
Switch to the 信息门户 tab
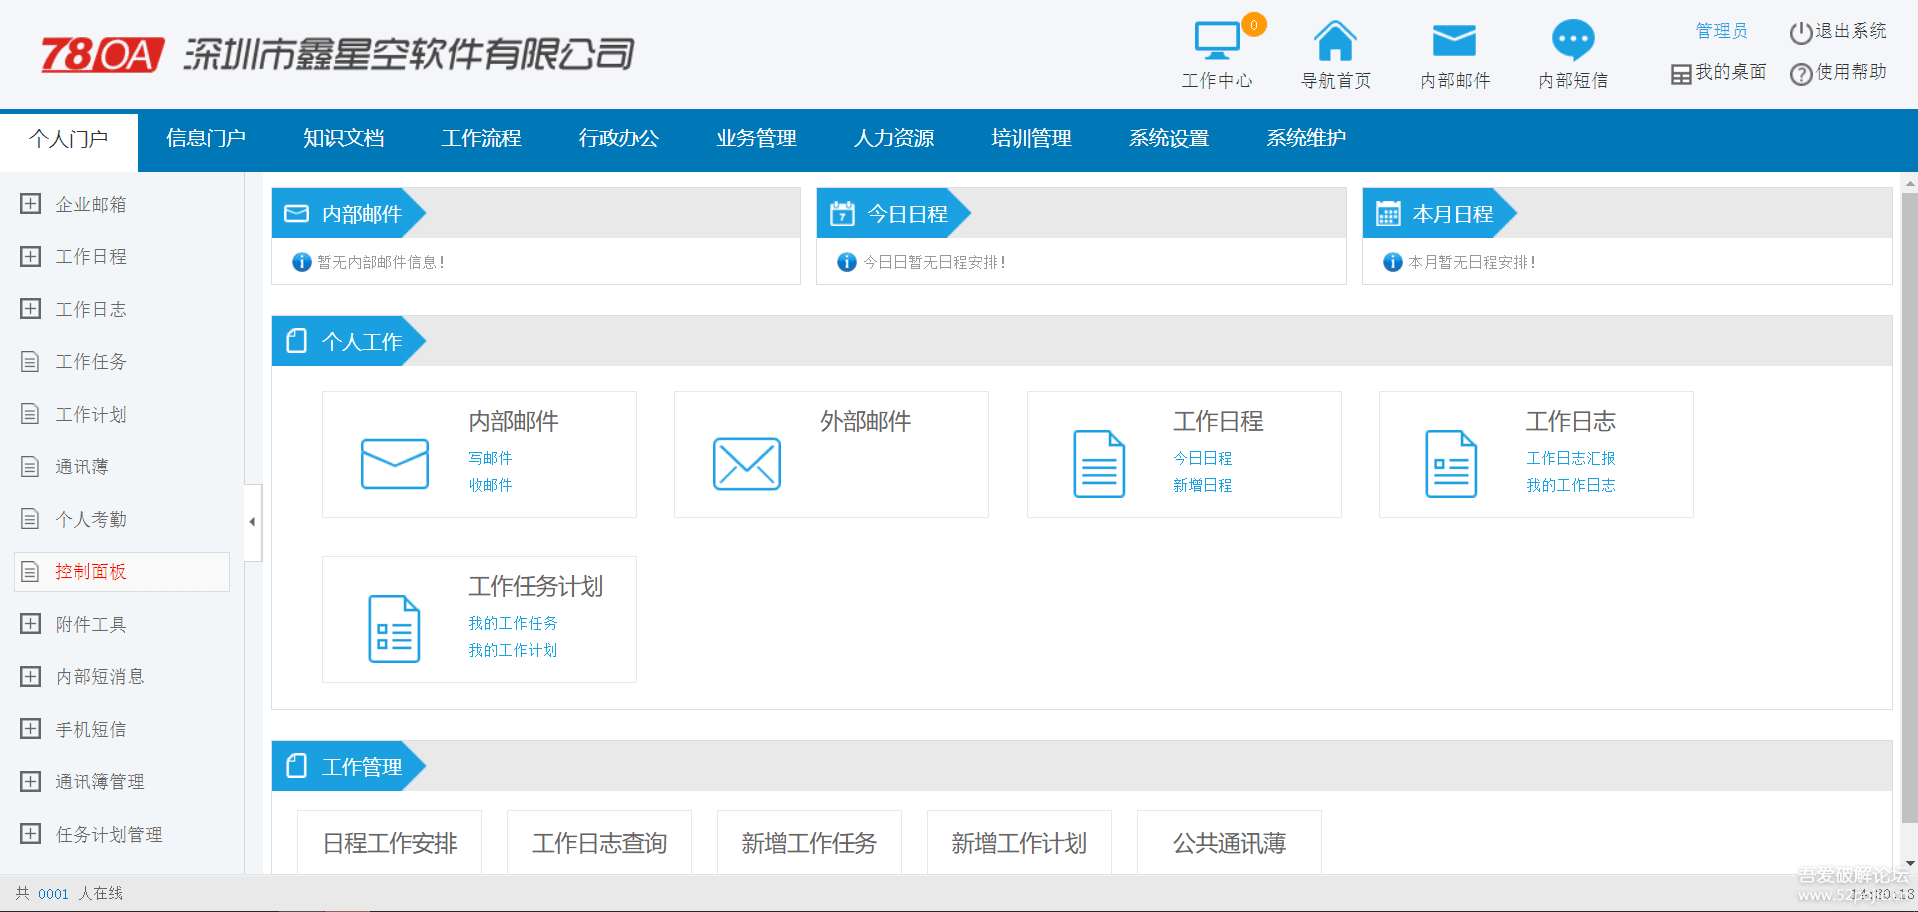(206, 139)
